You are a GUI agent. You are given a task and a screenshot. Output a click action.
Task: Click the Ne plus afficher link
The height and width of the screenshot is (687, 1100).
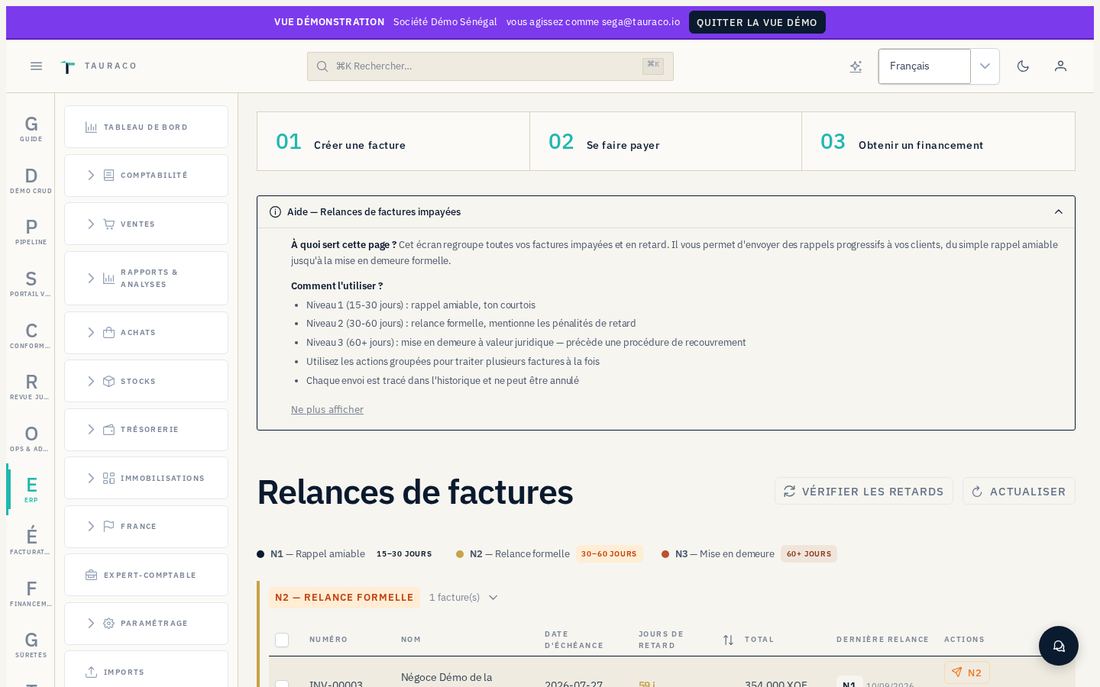327,410
